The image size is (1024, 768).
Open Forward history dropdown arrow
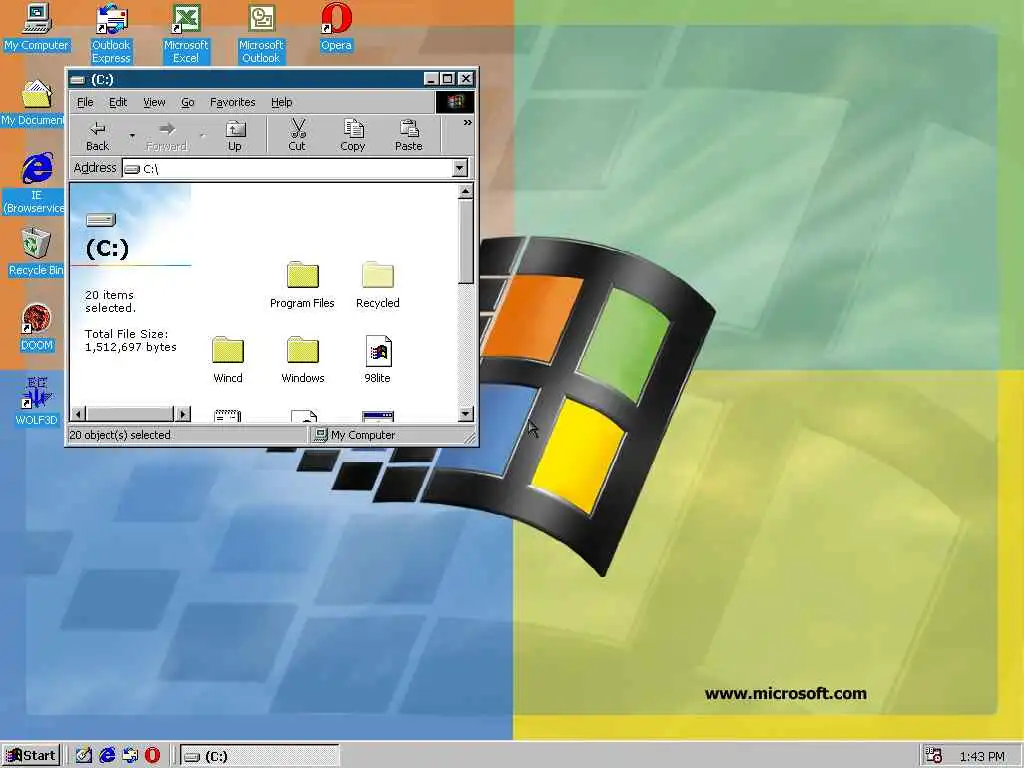point(202,136)
